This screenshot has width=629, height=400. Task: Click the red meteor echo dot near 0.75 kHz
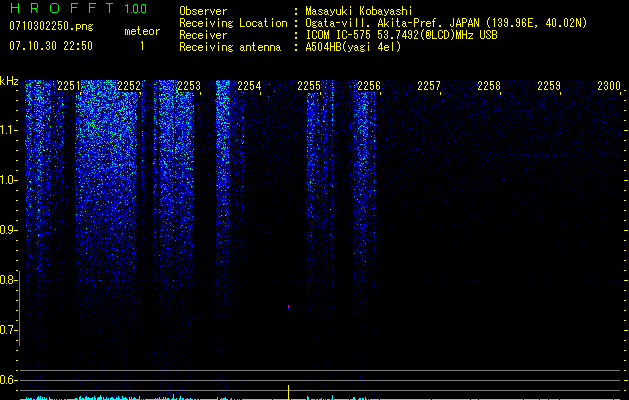[288, 307]
